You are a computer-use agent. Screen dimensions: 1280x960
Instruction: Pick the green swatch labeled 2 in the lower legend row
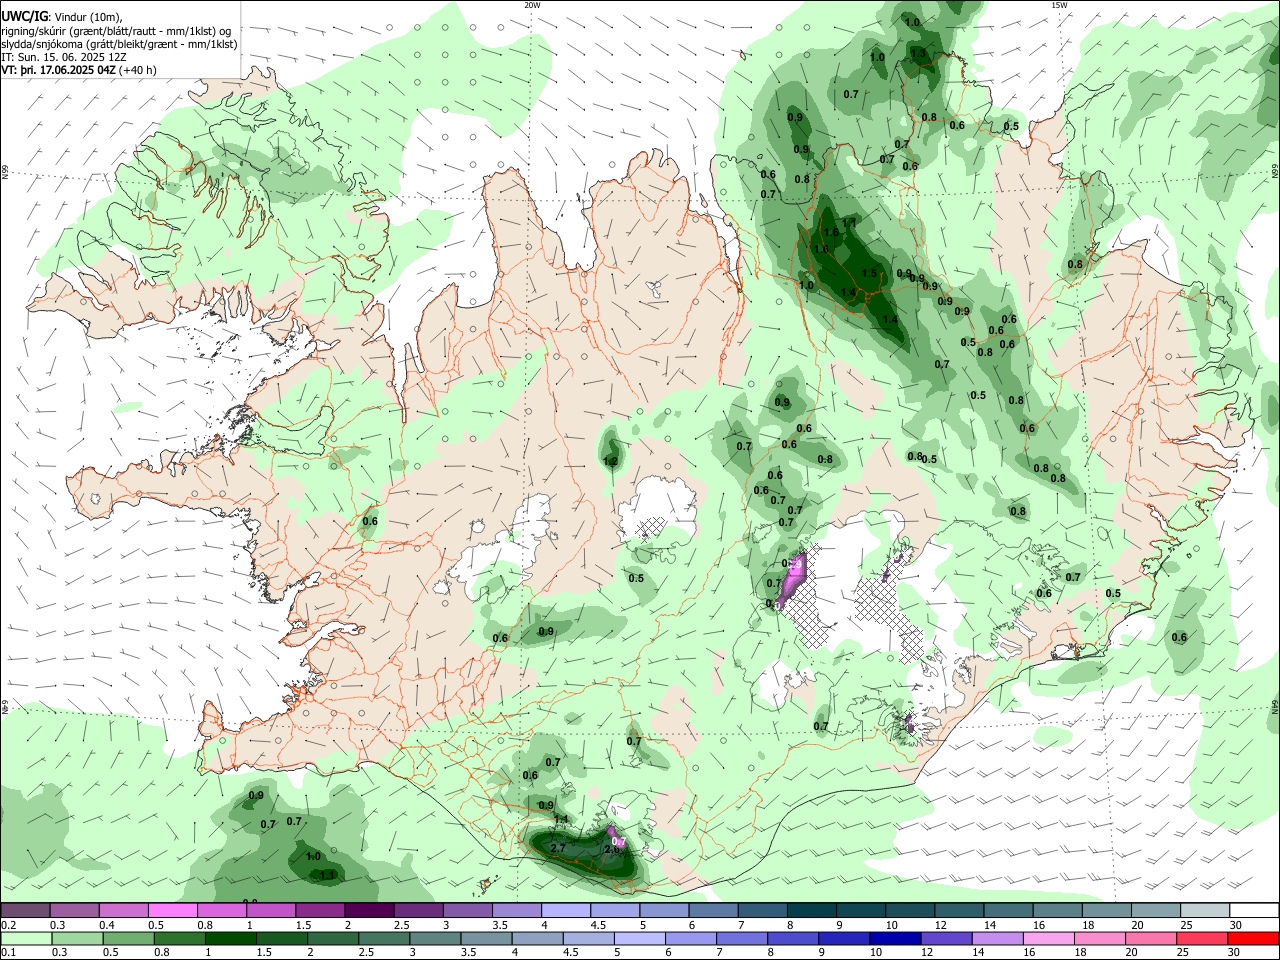(x=333, y=939)
